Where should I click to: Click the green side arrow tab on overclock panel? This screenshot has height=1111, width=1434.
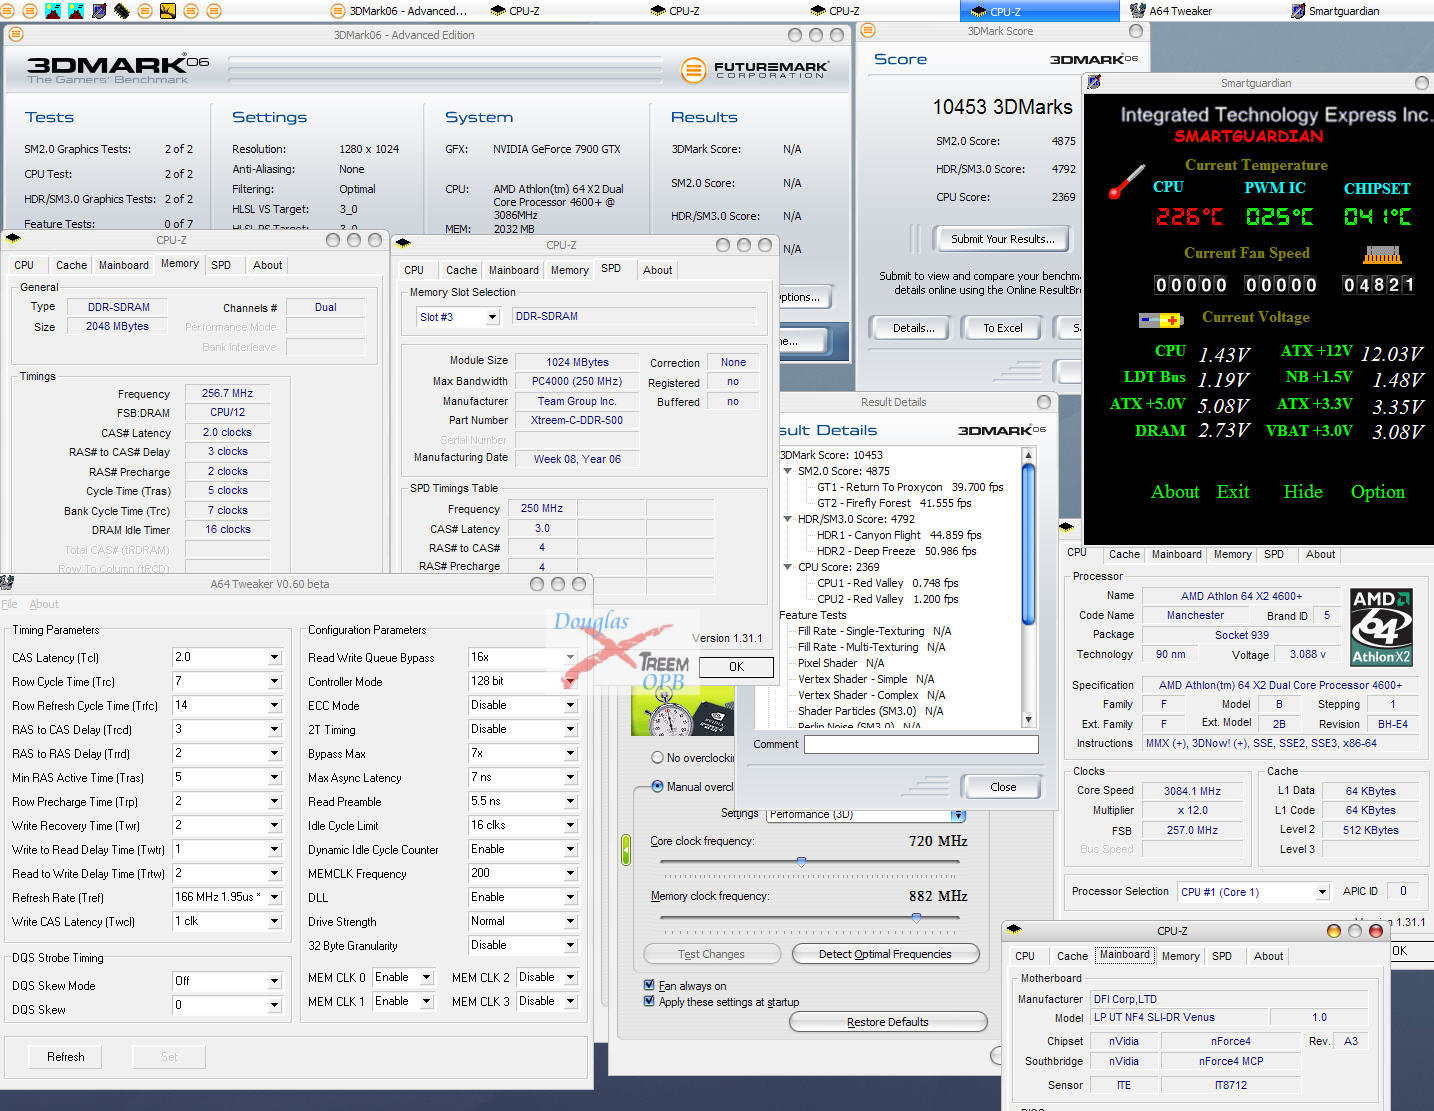[626, 850]
